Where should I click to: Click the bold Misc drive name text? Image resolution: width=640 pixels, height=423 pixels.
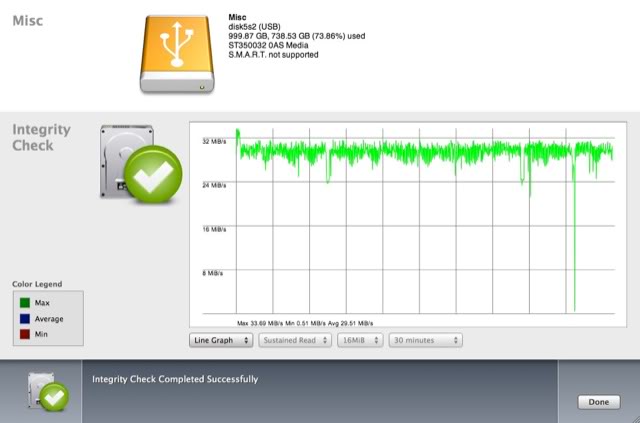point(237,18)
